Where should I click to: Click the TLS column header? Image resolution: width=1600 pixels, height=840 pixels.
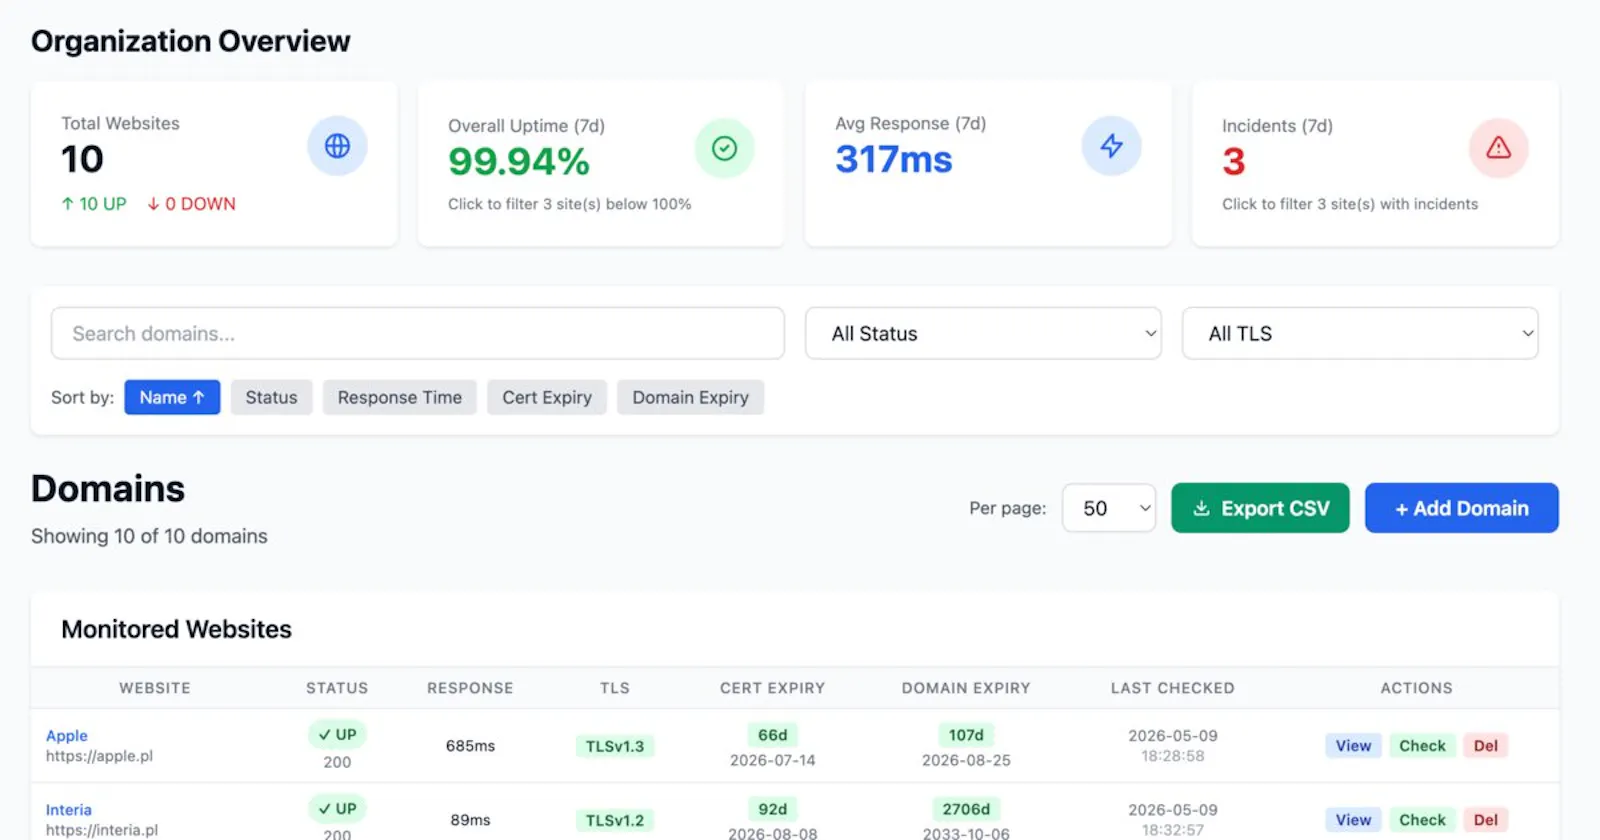tap(615, 688)
